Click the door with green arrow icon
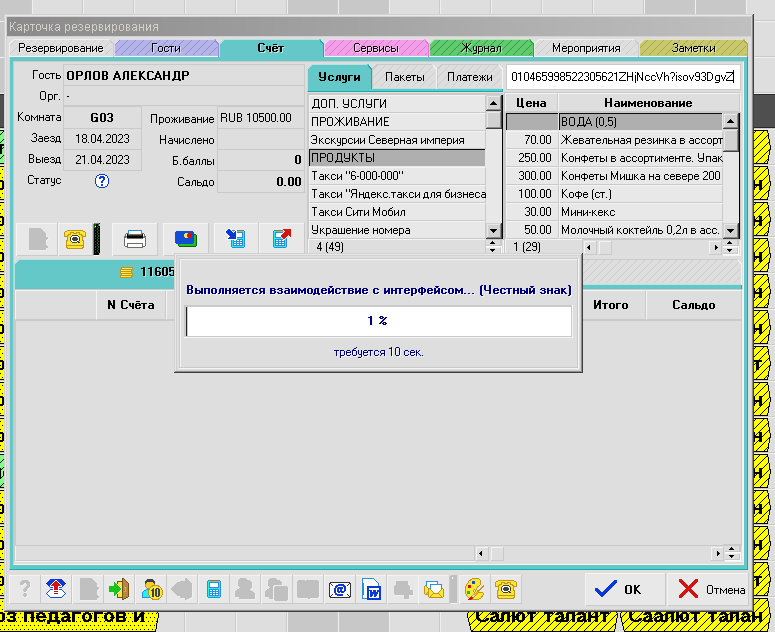Image resolution: width=775 pixels, height=632 pixels. coord(120,589)
